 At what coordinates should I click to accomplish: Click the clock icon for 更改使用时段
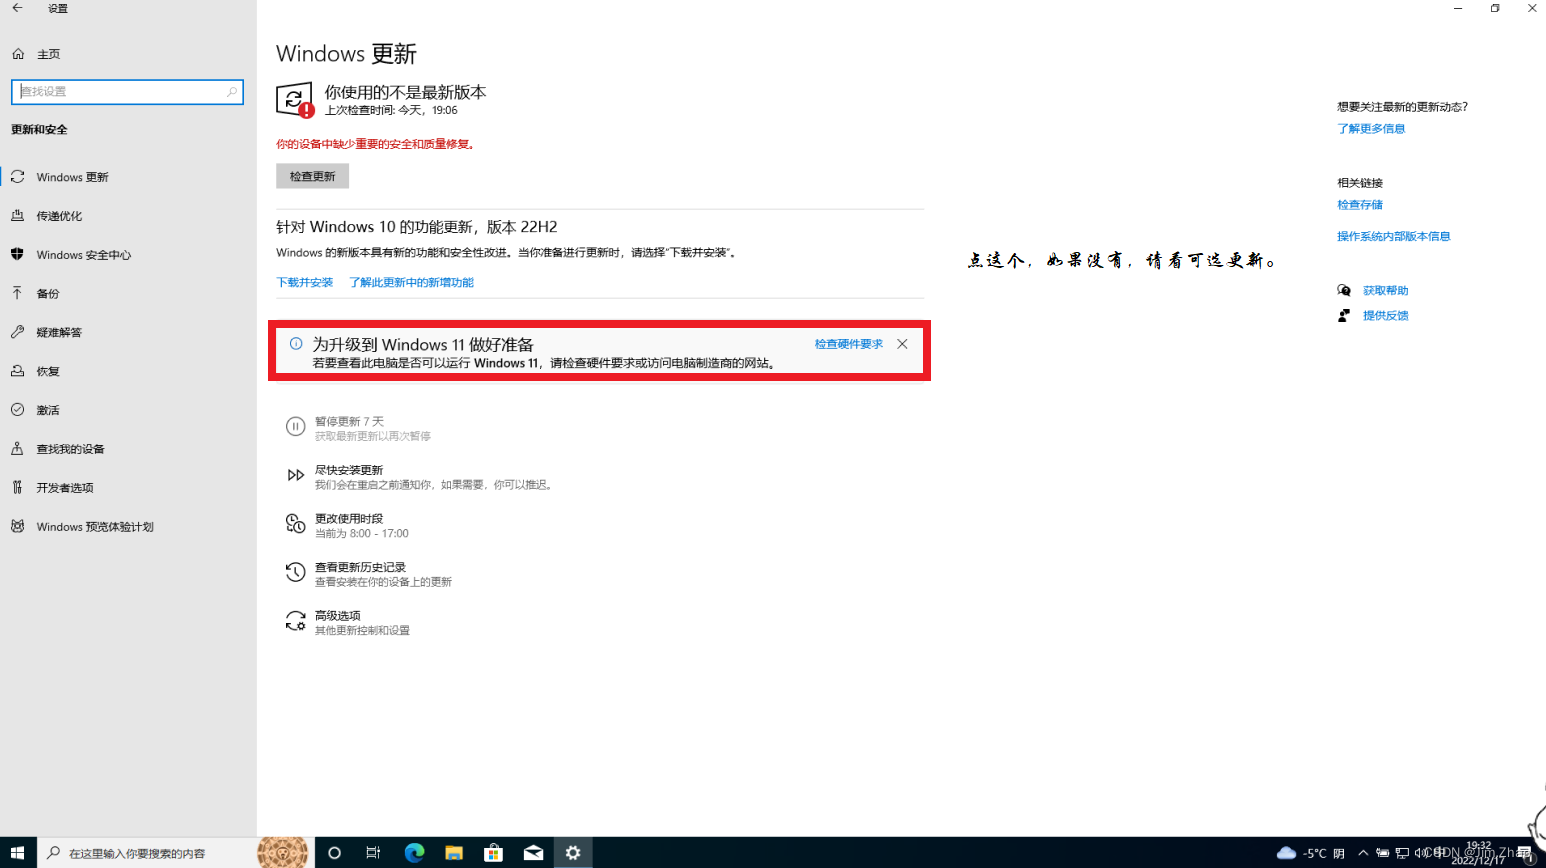click(295, 523)
